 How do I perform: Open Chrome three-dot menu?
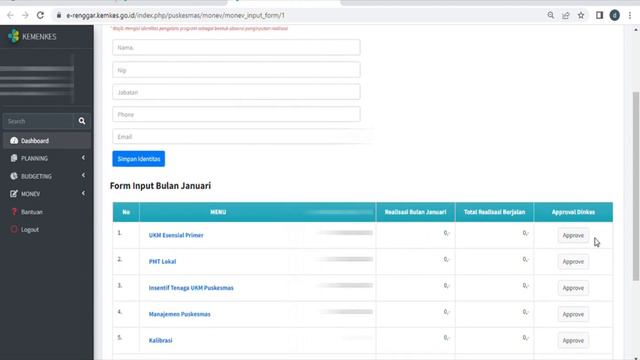(630, 16)
